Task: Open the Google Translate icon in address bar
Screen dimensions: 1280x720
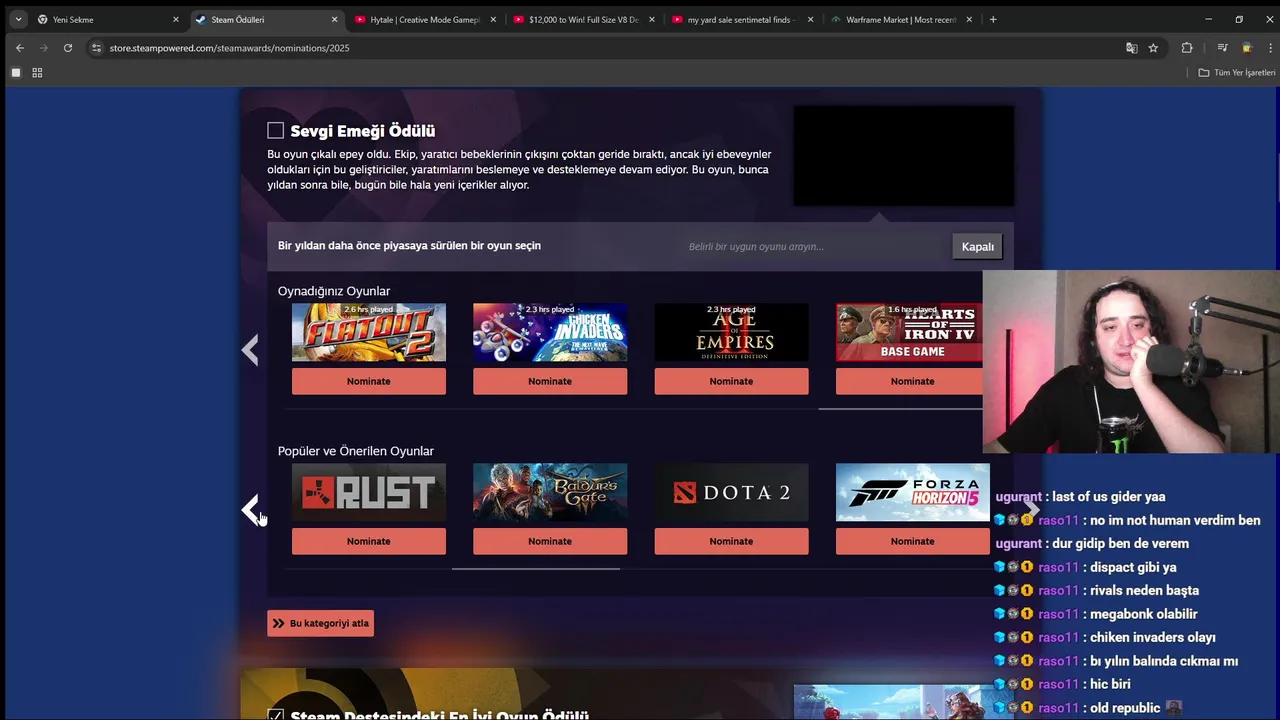Action: (1131, 47)
